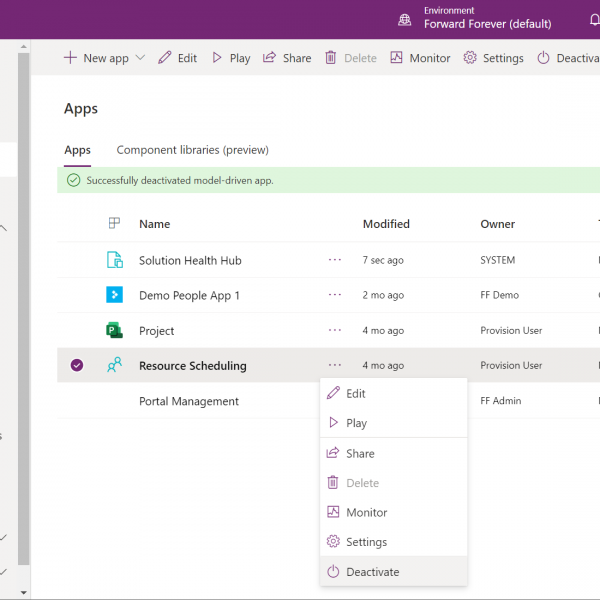This screenshot has width=600, height=600.
Task: Click the Project app icon
Action: point(114,330)
